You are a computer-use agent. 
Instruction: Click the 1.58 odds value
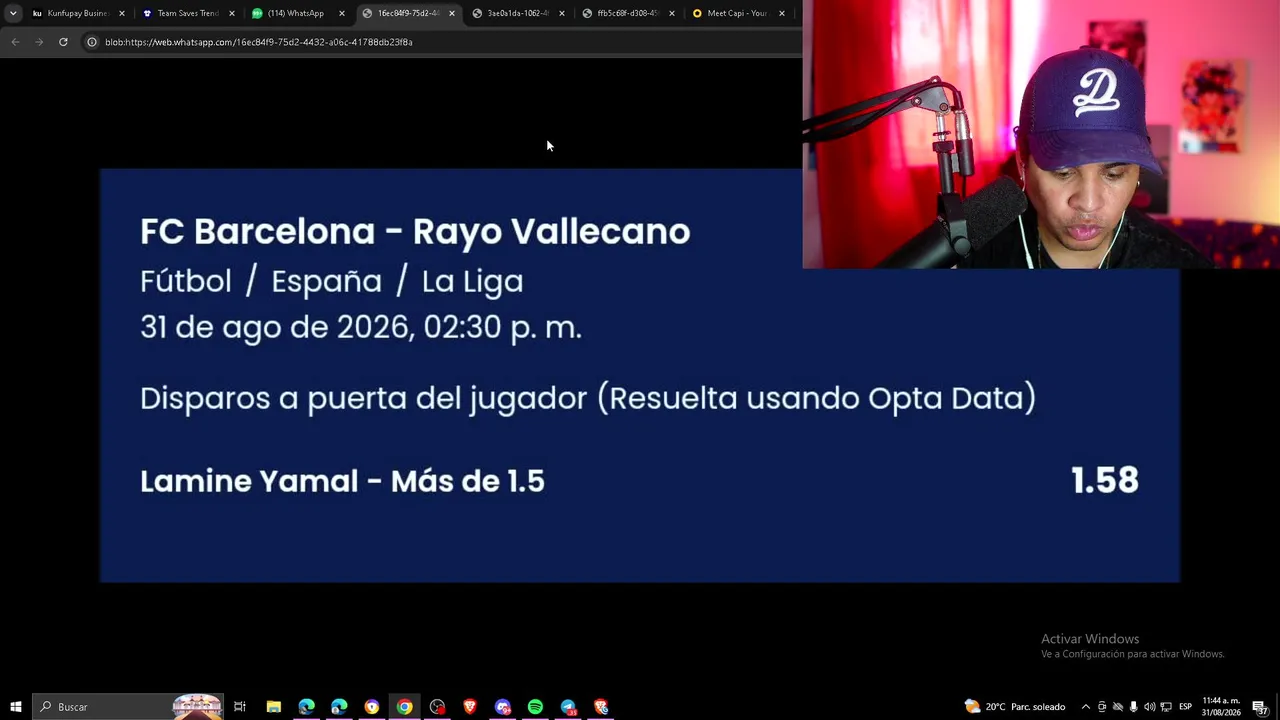pos(1105,481)
